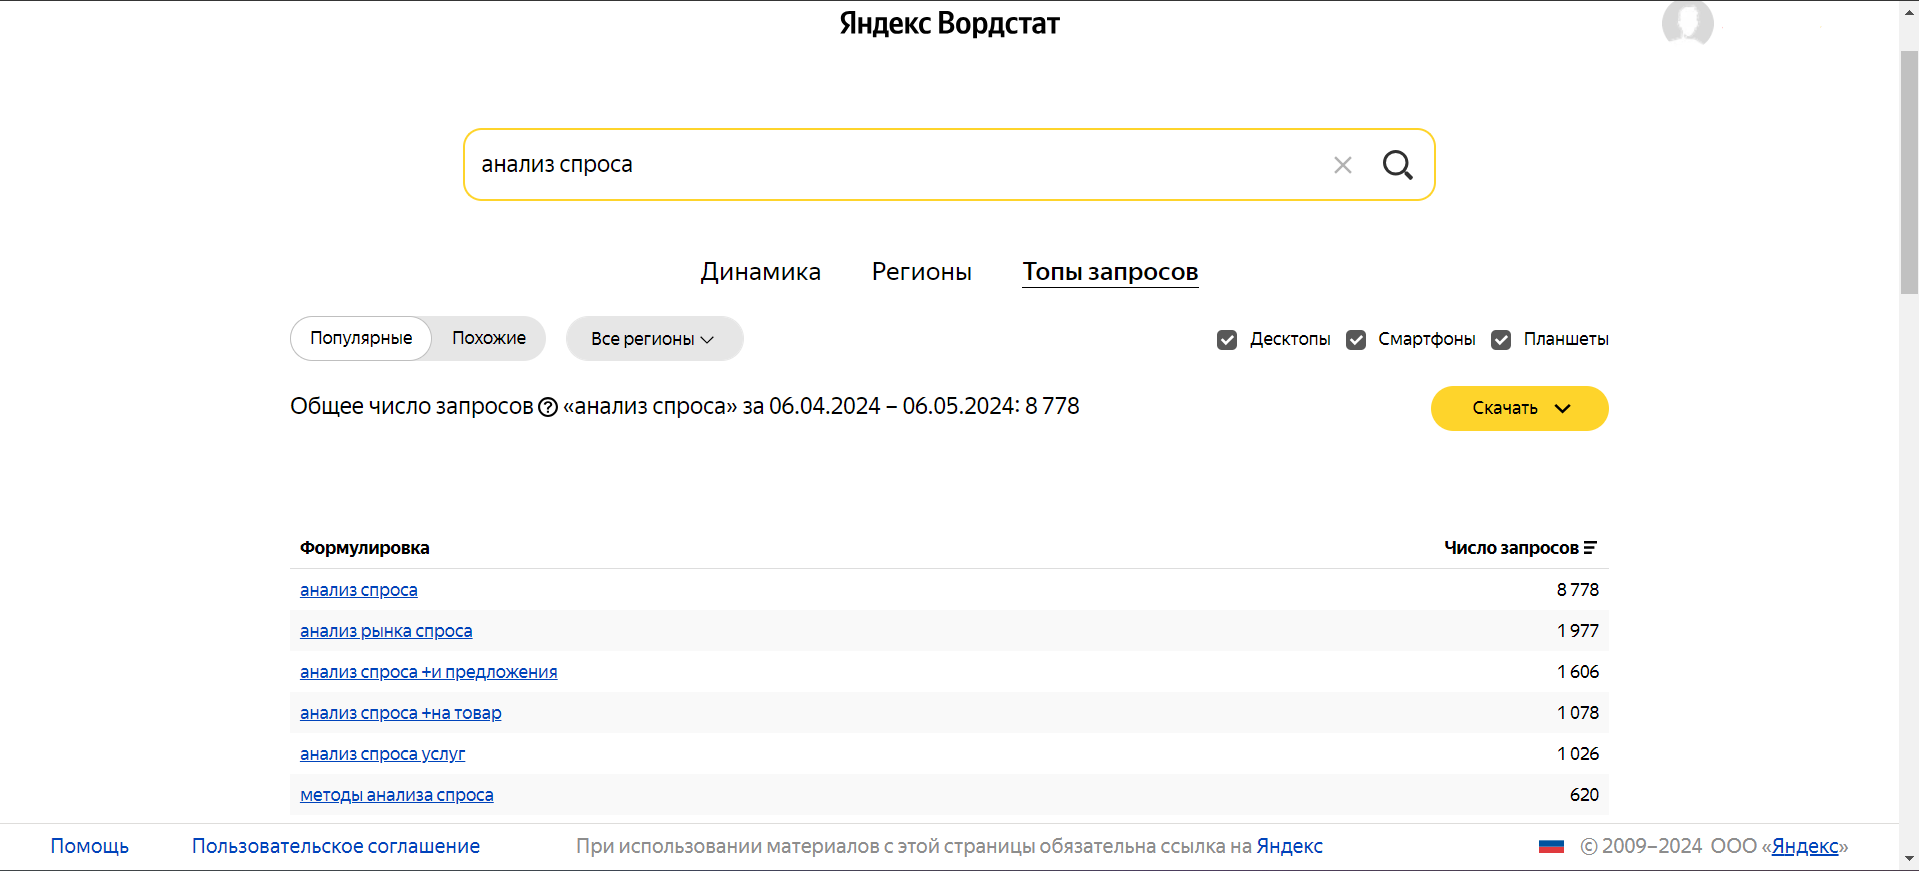Click the Формулировка column header
Viewport: 1919px width, 871px height.
[x=365, y=548]
